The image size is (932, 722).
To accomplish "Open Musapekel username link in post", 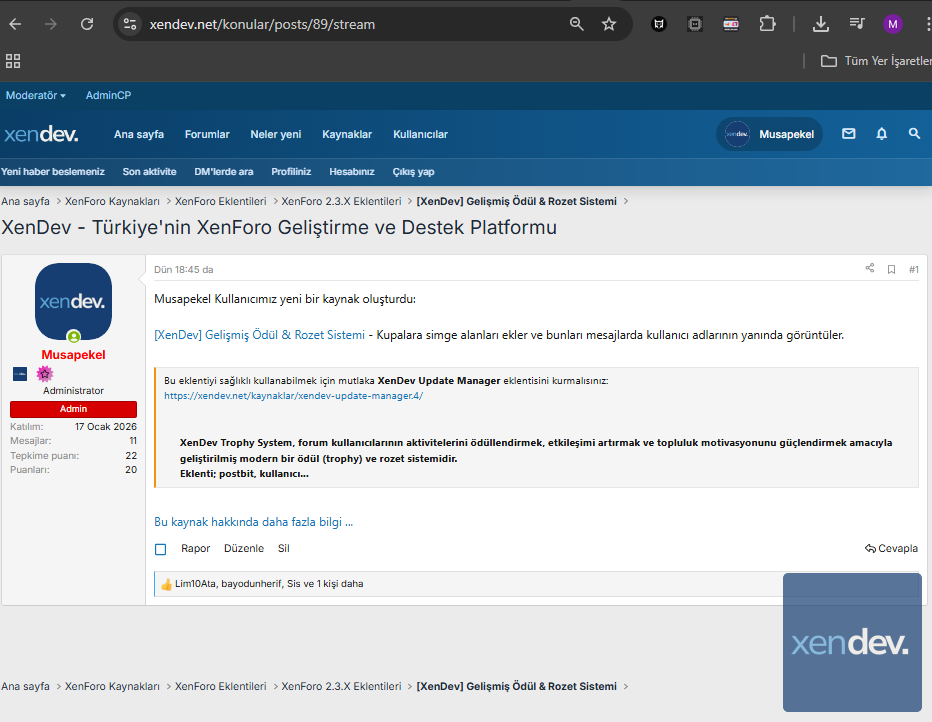I will coord(73,355).
